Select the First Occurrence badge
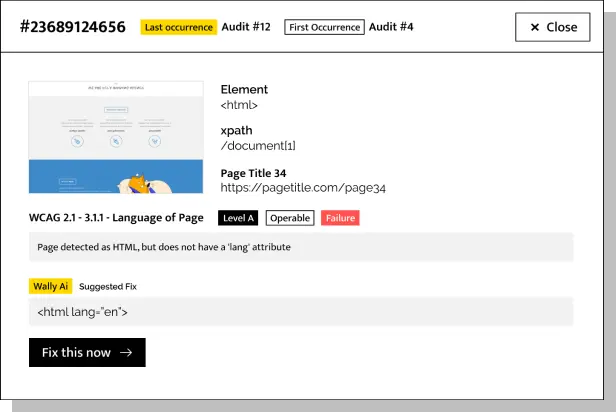 (324, 27)
